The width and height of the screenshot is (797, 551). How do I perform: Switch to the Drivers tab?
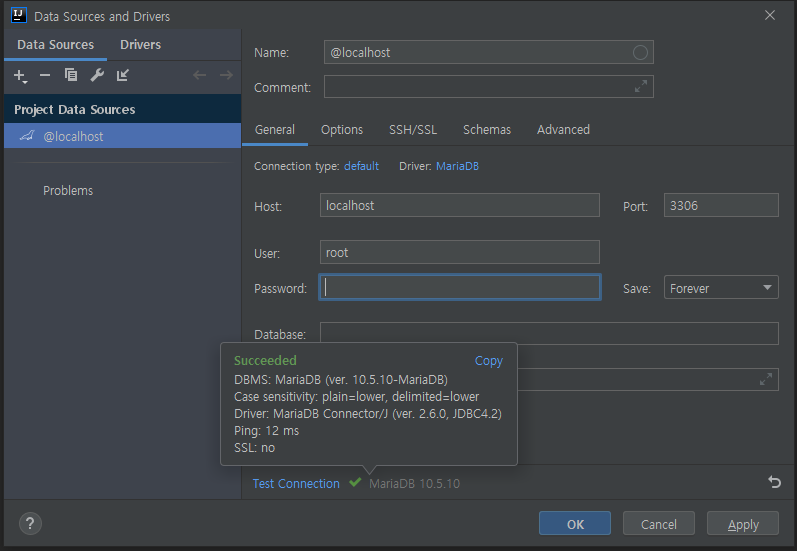pyautogui.click(x=140, y=45)
